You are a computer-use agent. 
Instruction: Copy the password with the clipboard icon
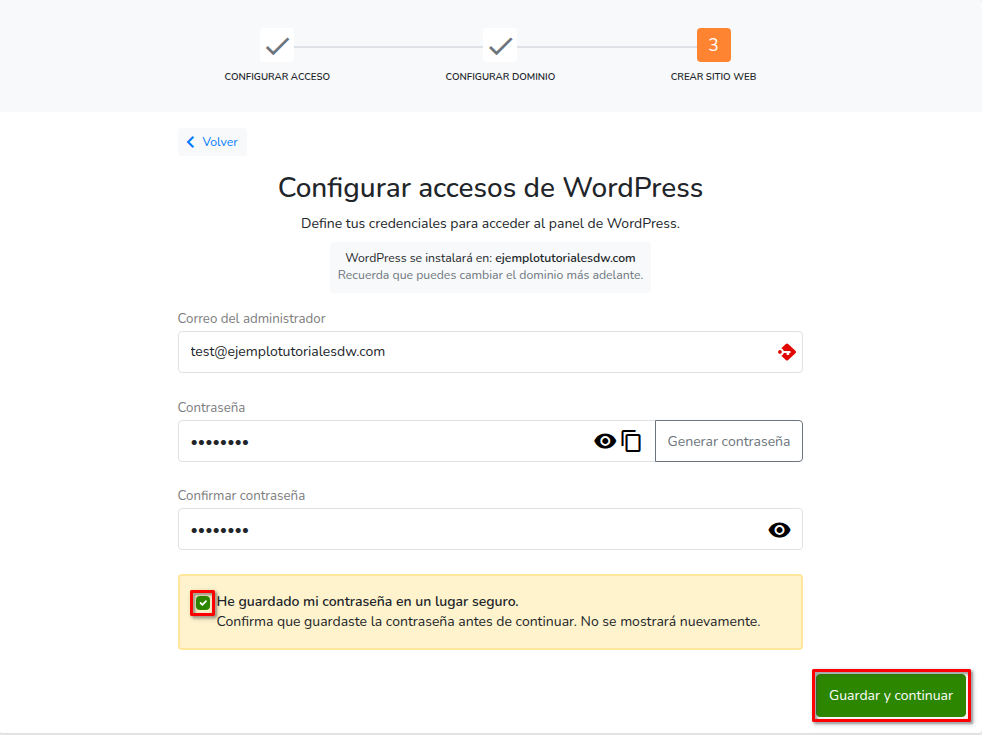(x=631, y=441)
